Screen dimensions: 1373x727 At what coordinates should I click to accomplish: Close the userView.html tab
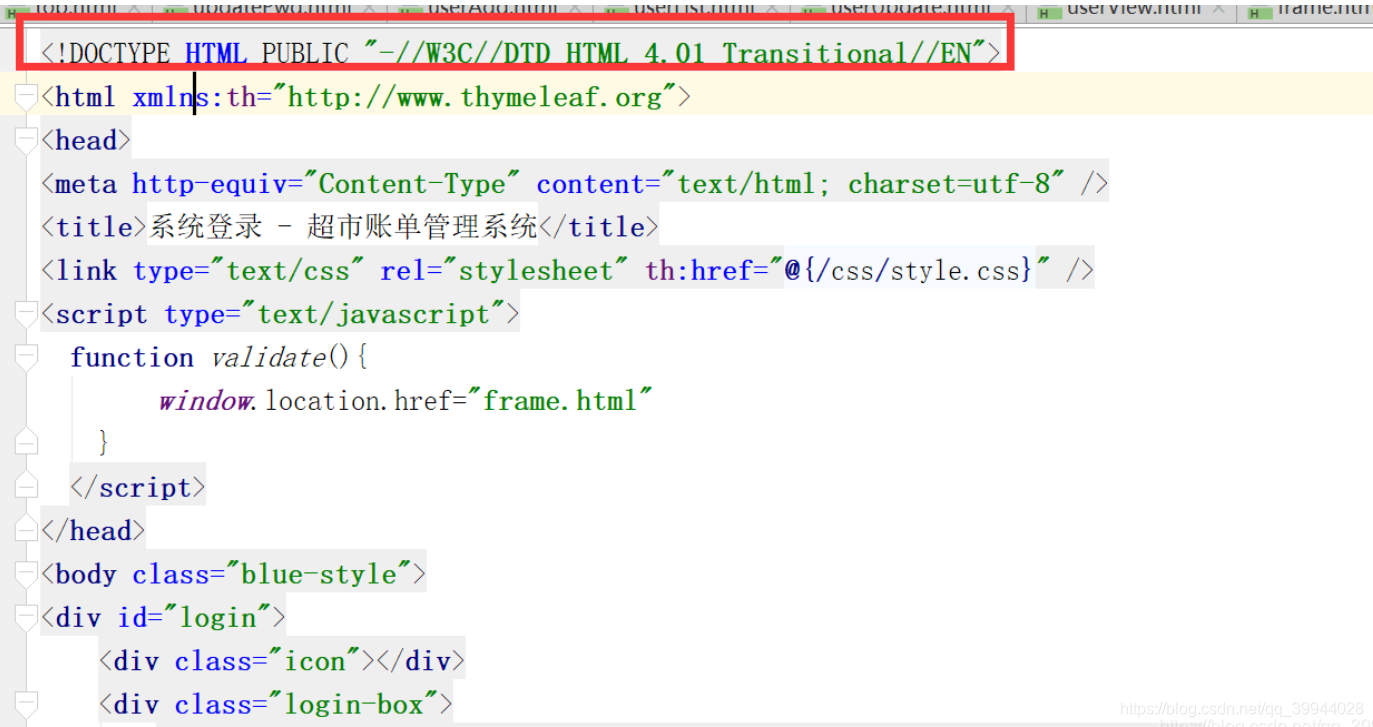1219,10
